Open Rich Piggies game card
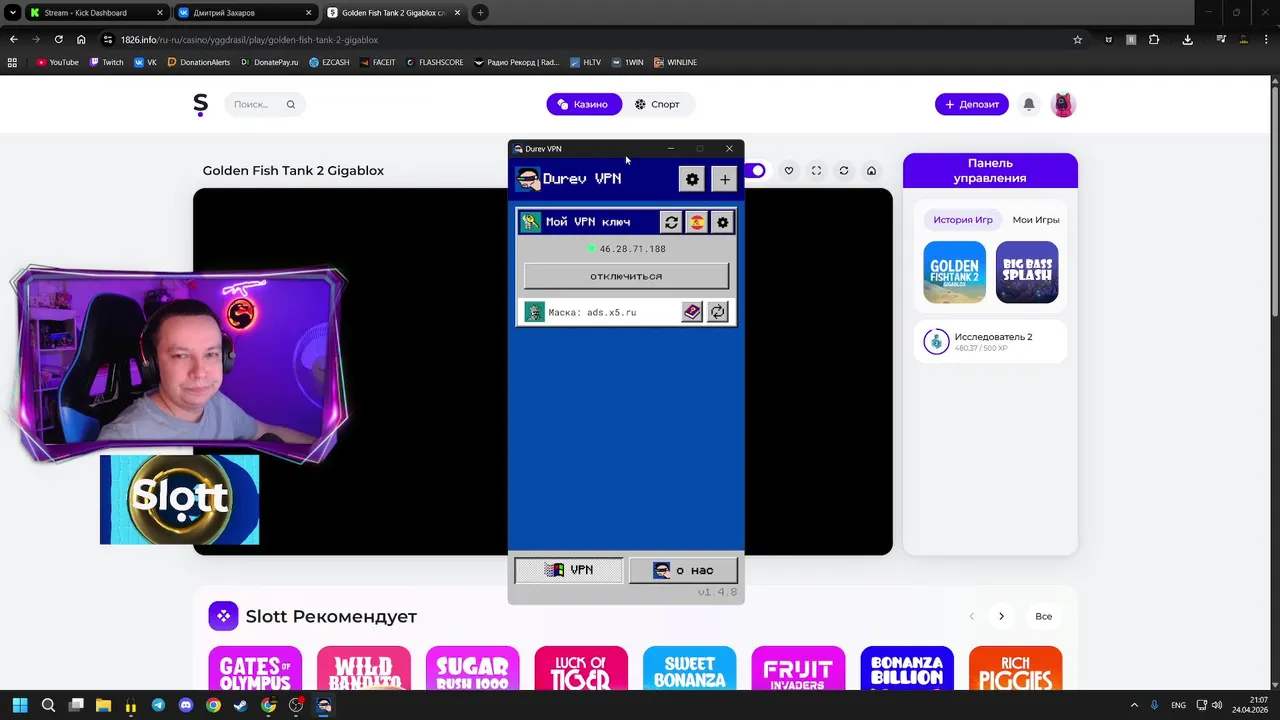This screenshot has width=1280, height=720. click(x=1015, y=668)
